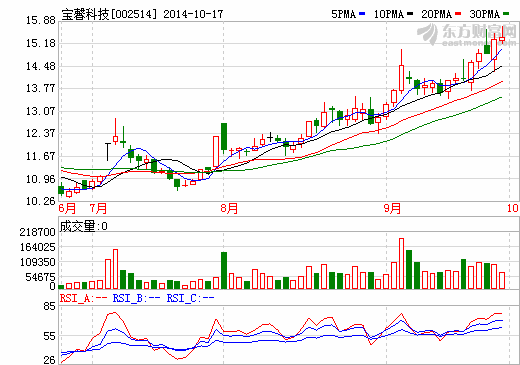Screen dimensions: 520x365
Task: Click the RSI_A:-- indicator label
Action: point(83,298)
